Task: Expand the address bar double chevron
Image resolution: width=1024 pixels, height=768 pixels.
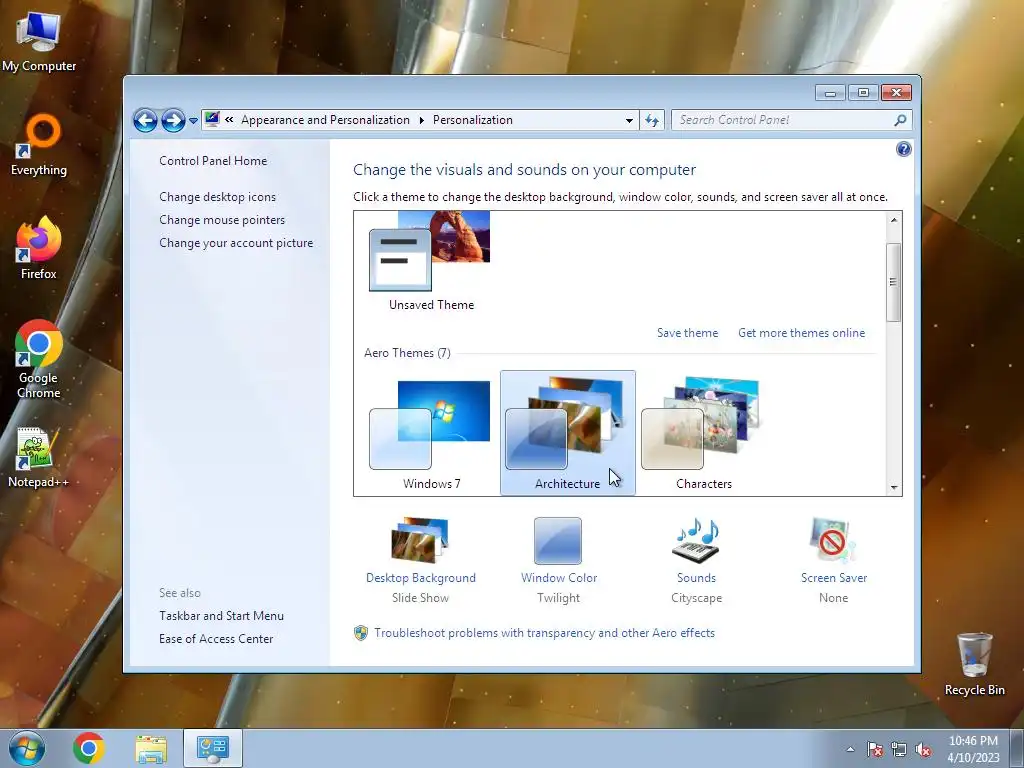Action: coord(229,120)
